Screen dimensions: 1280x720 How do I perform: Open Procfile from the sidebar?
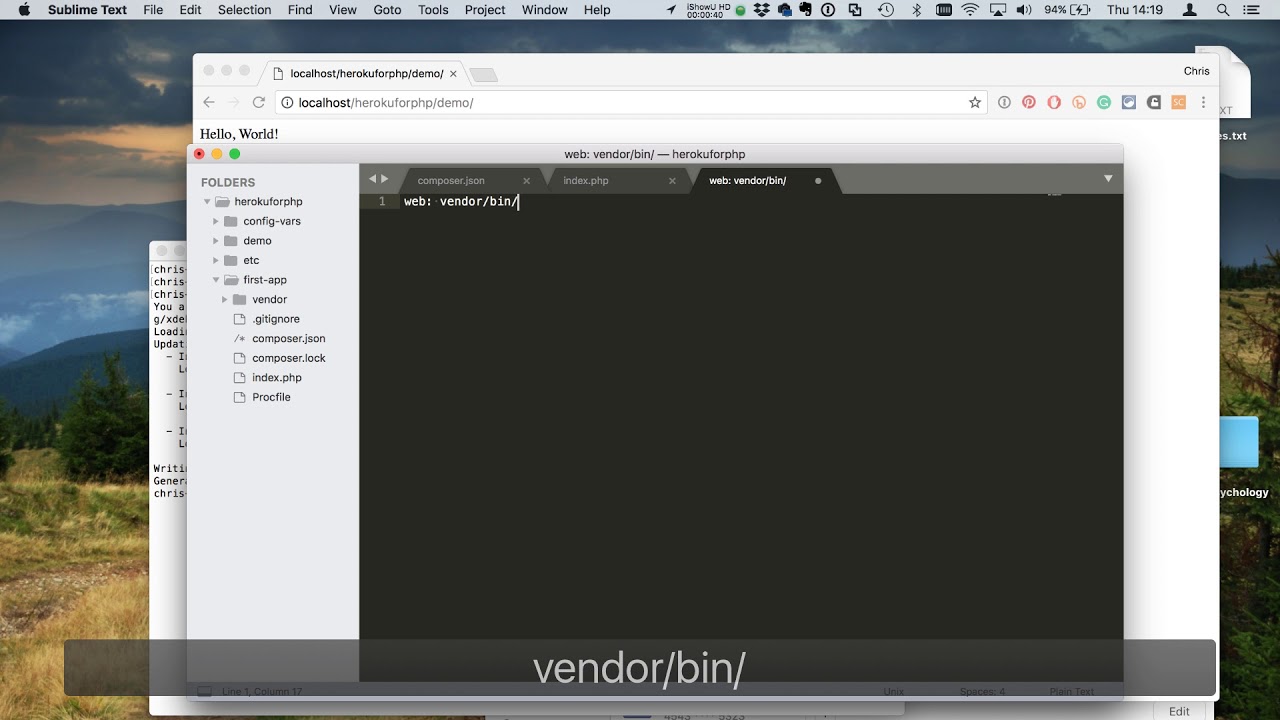point(271,397)
